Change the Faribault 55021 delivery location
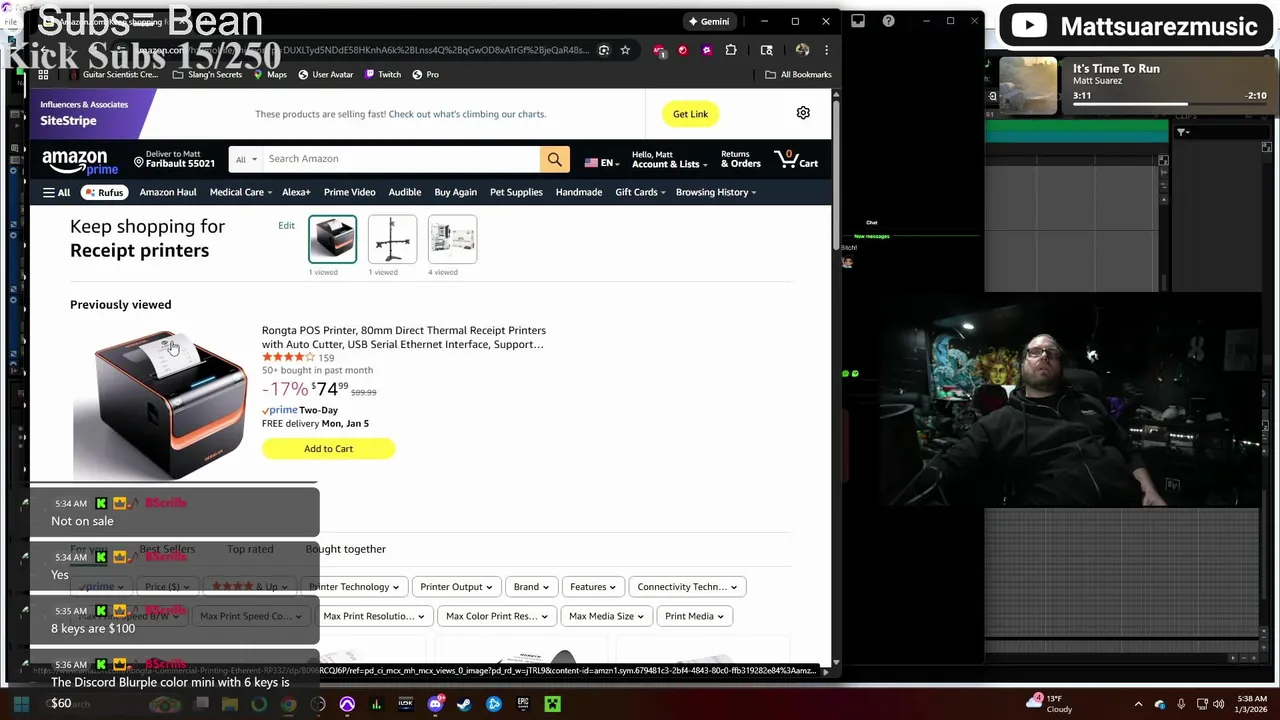1280x720 pixels. (x=175, y=159)
